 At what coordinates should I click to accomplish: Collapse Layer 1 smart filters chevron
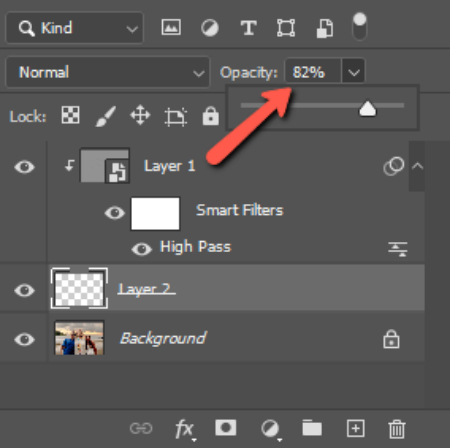pos(417,166)
